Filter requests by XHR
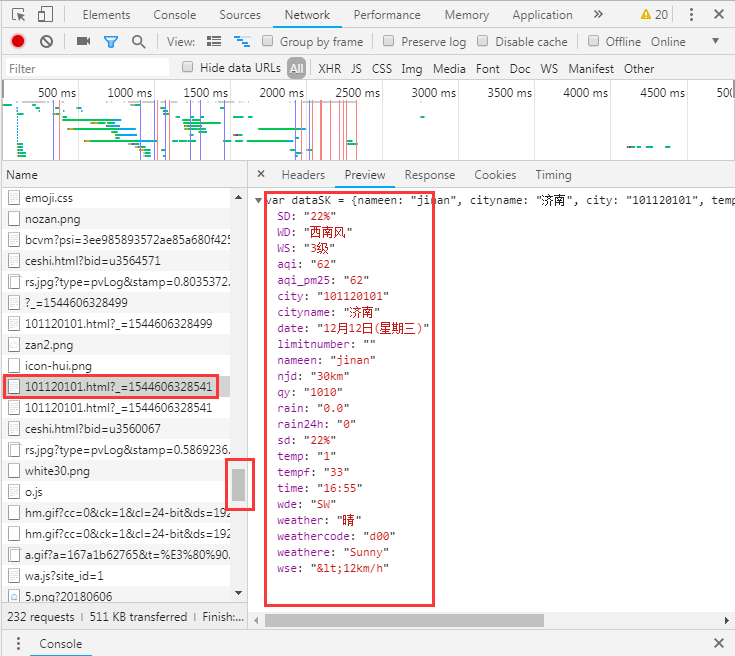 330,68
